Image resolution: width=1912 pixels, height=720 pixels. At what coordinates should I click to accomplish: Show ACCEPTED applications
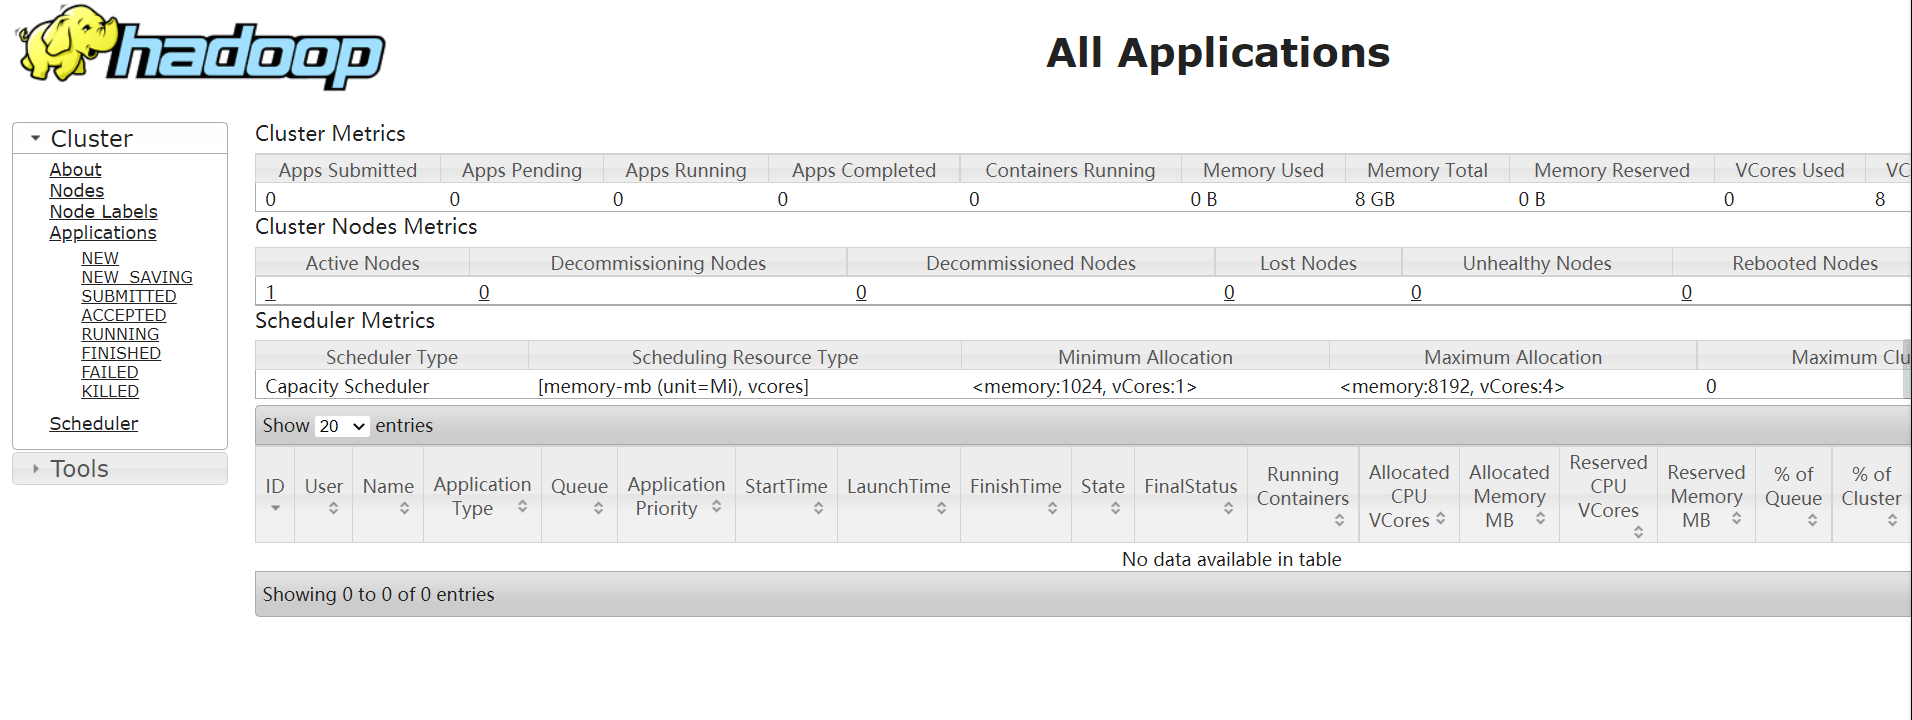tap(124, 315)
